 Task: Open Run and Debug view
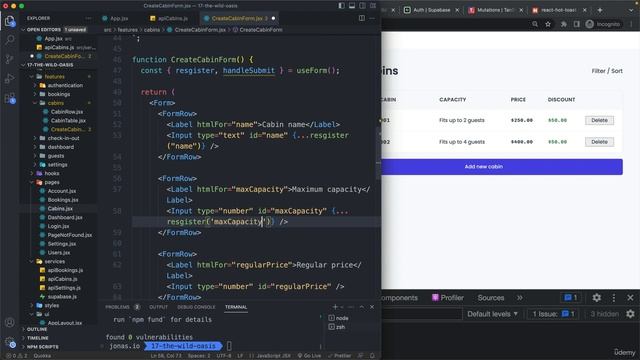coord(9,79)
